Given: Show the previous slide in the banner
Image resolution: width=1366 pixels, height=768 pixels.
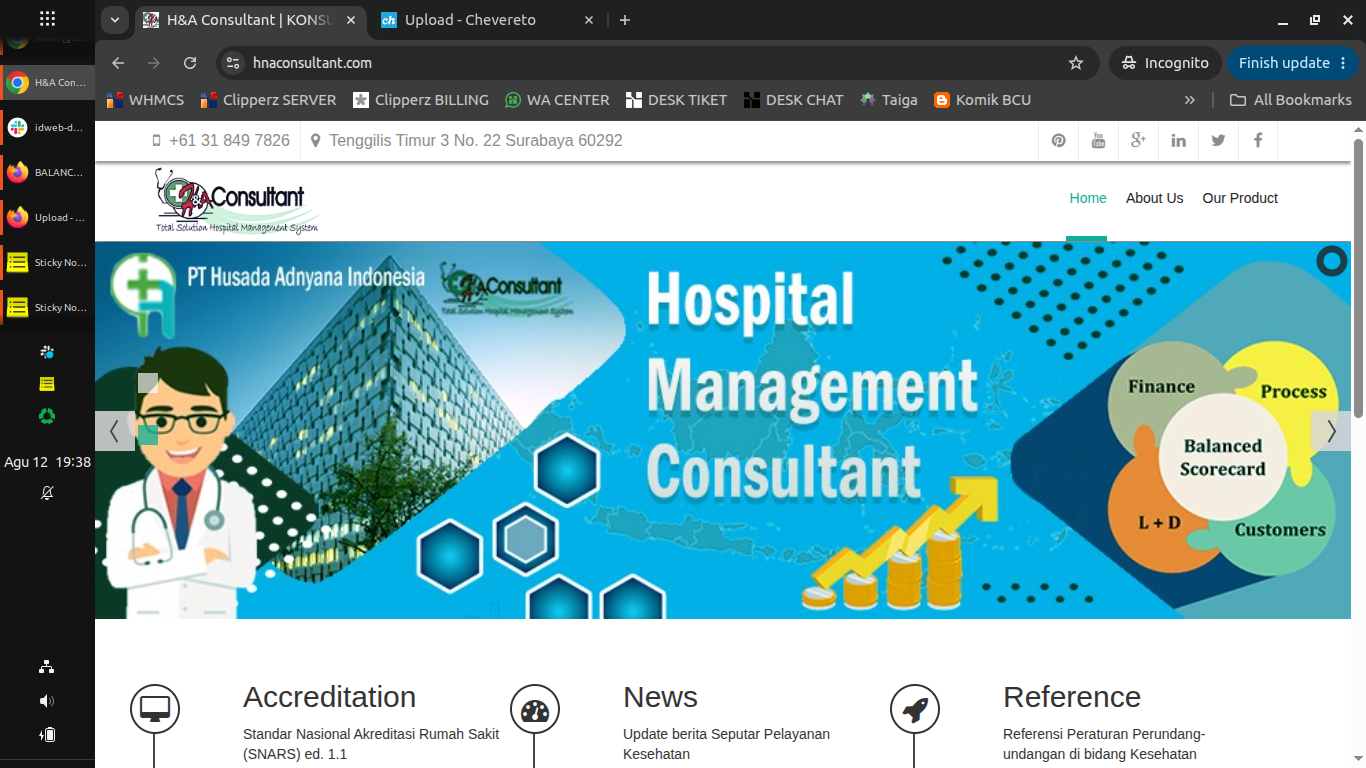Looking at the screenshot, I should click(115, 431).
